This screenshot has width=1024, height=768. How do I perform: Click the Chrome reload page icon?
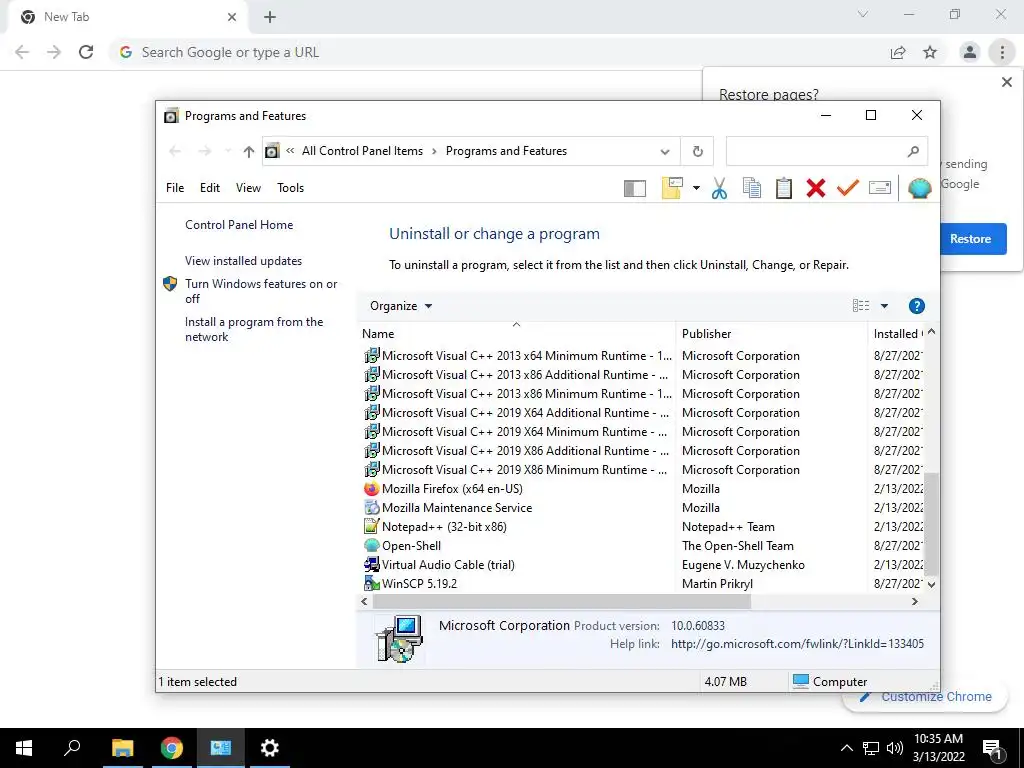coord(86,52)
